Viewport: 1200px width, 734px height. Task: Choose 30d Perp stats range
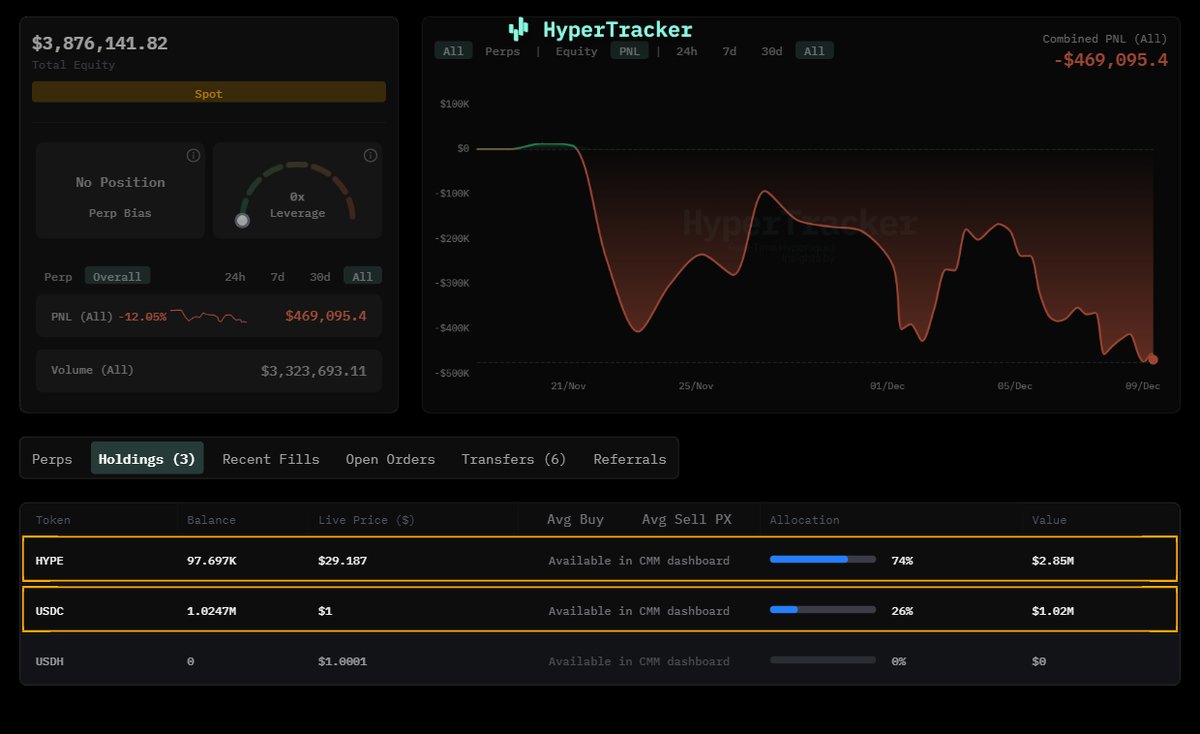(320, 276)
